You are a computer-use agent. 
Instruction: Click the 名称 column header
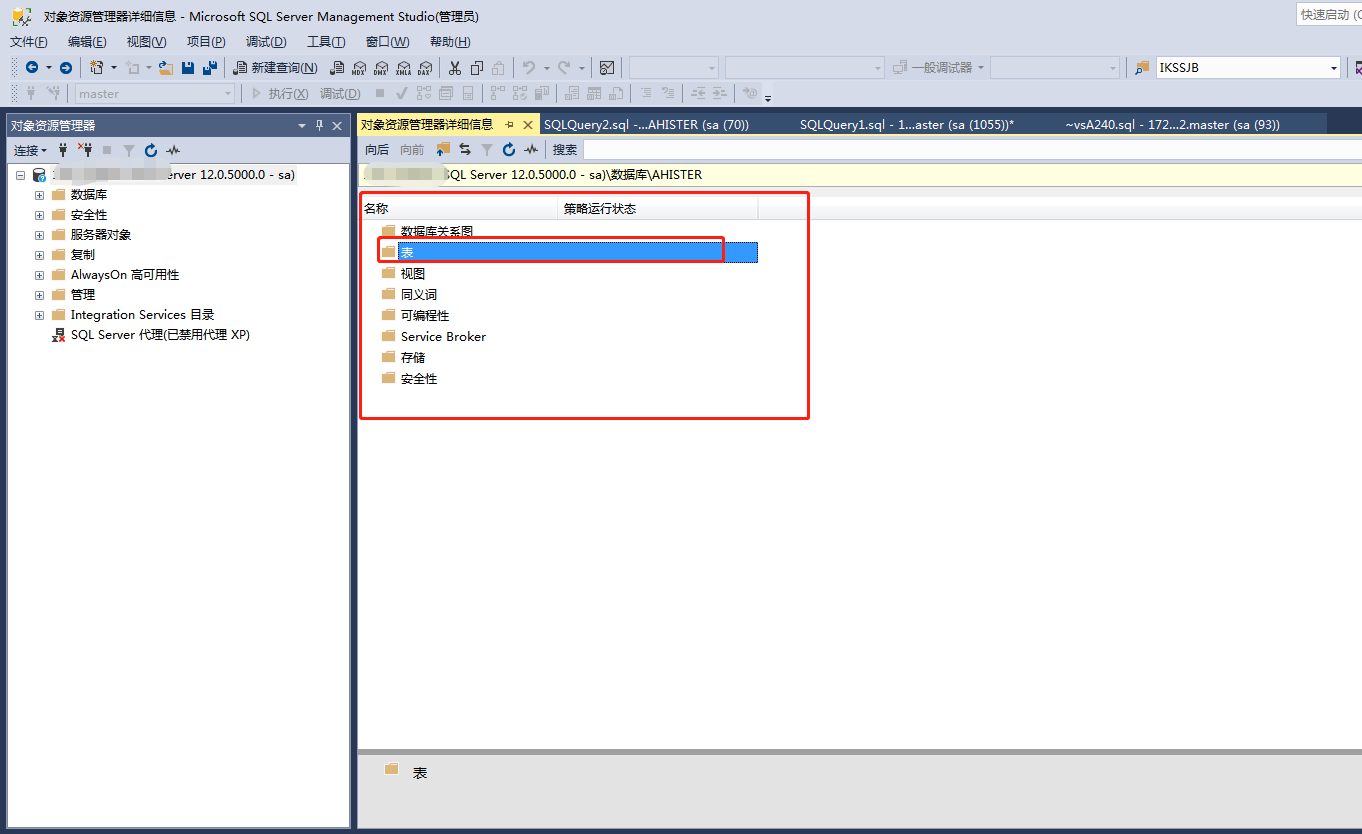coord(459,209)
